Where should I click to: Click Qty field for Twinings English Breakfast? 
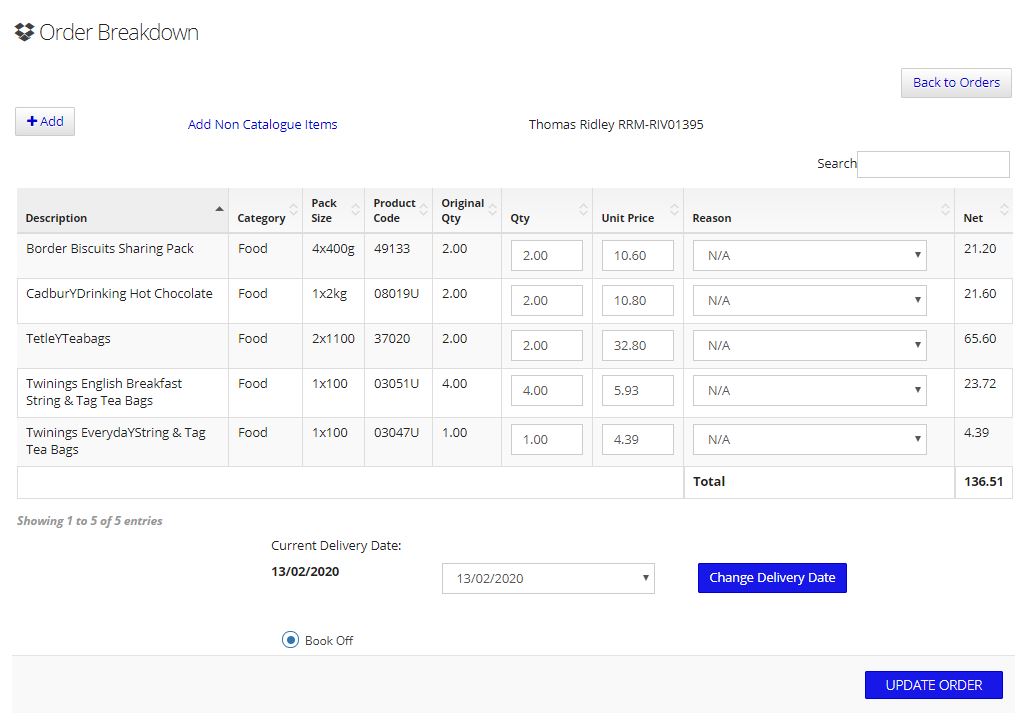tap(546, 390)
